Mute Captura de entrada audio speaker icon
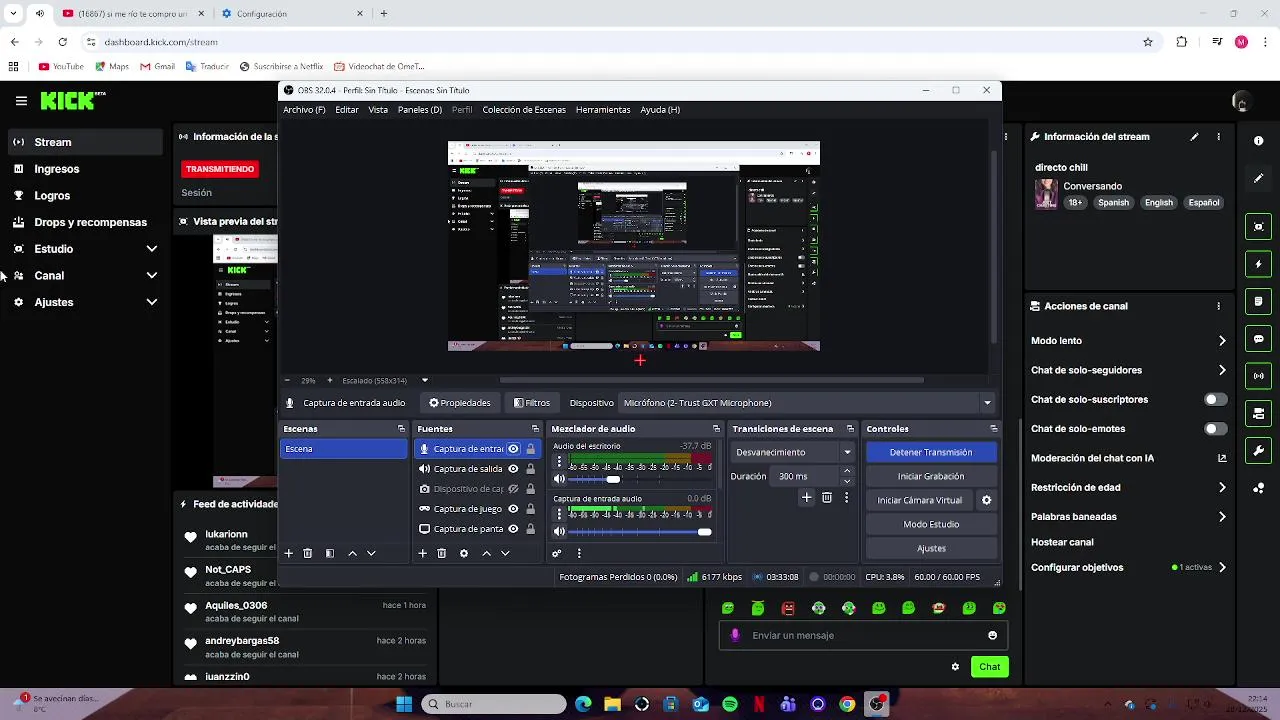Screen dimensions: 1280x720 tap(559, 532)
